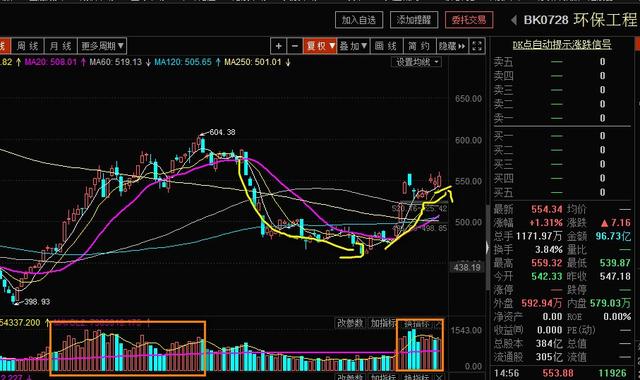This screenshot has height=380, width=640.
Task: Click 改参数 on volume indicator panel
Action: pyautogui.click(x=350, y=324)
